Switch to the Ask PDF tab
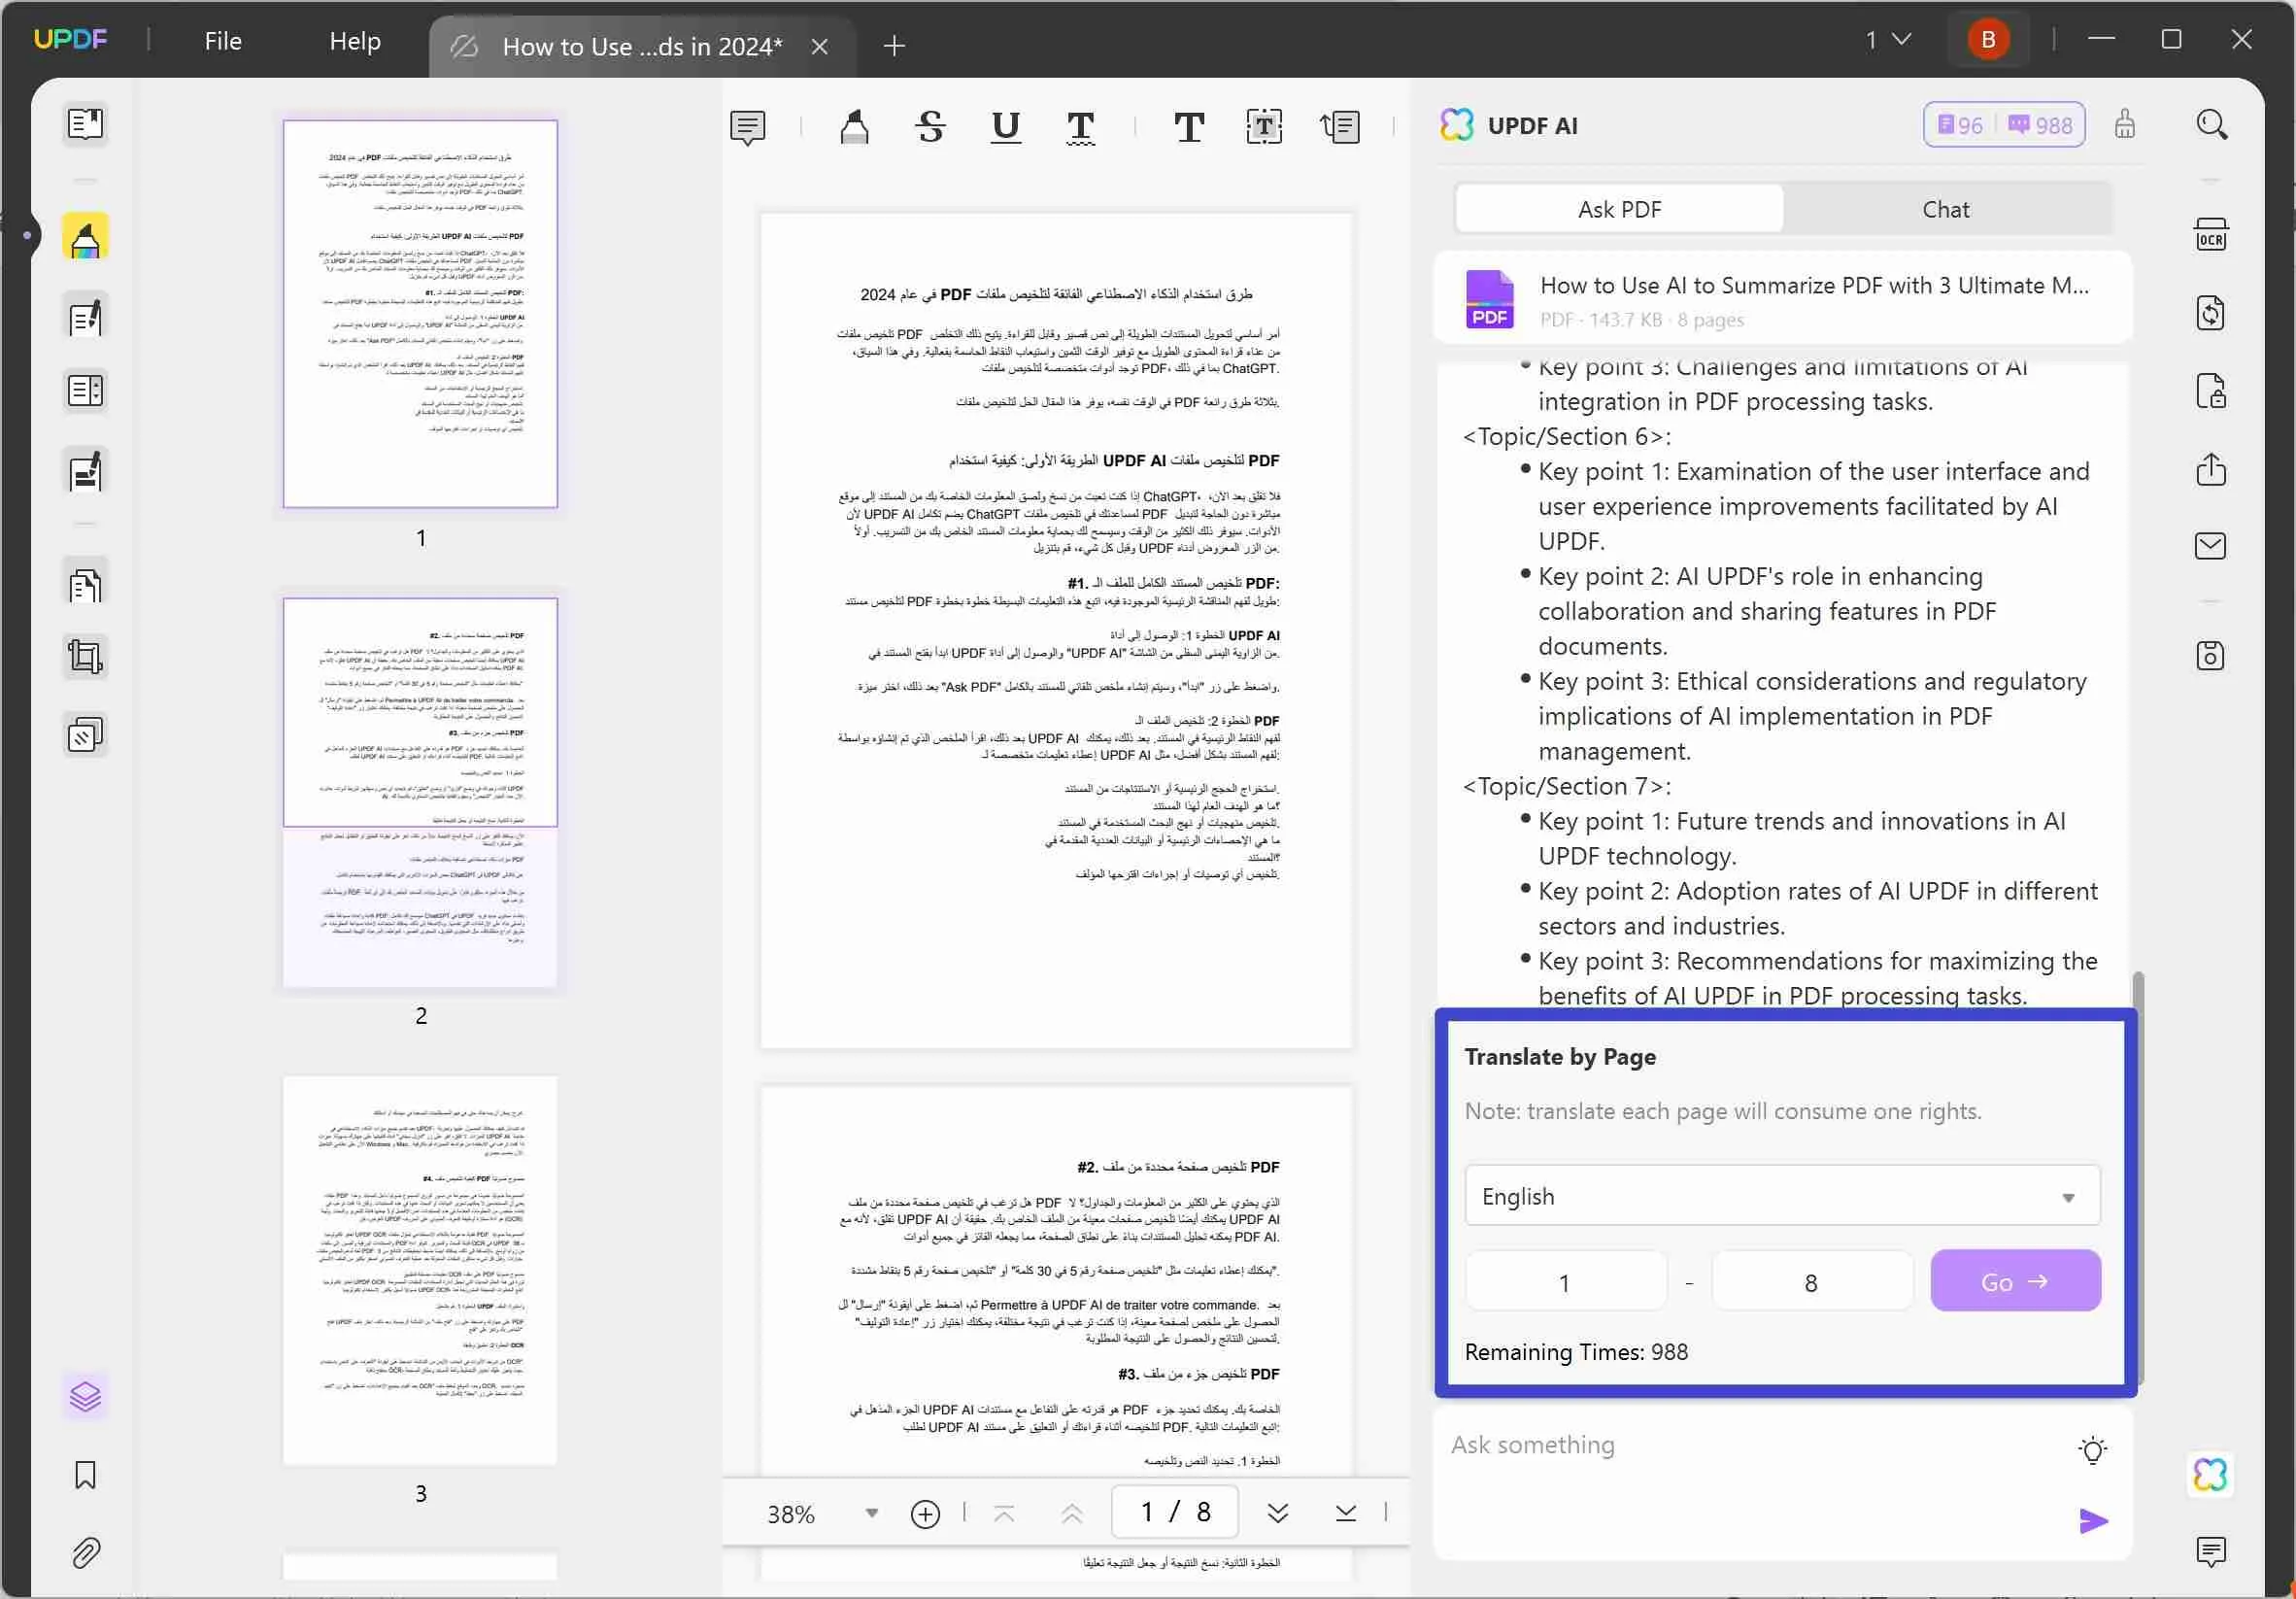Screen dimensions: 2296x1599 pyautogui.click(x=1619, y=210)
